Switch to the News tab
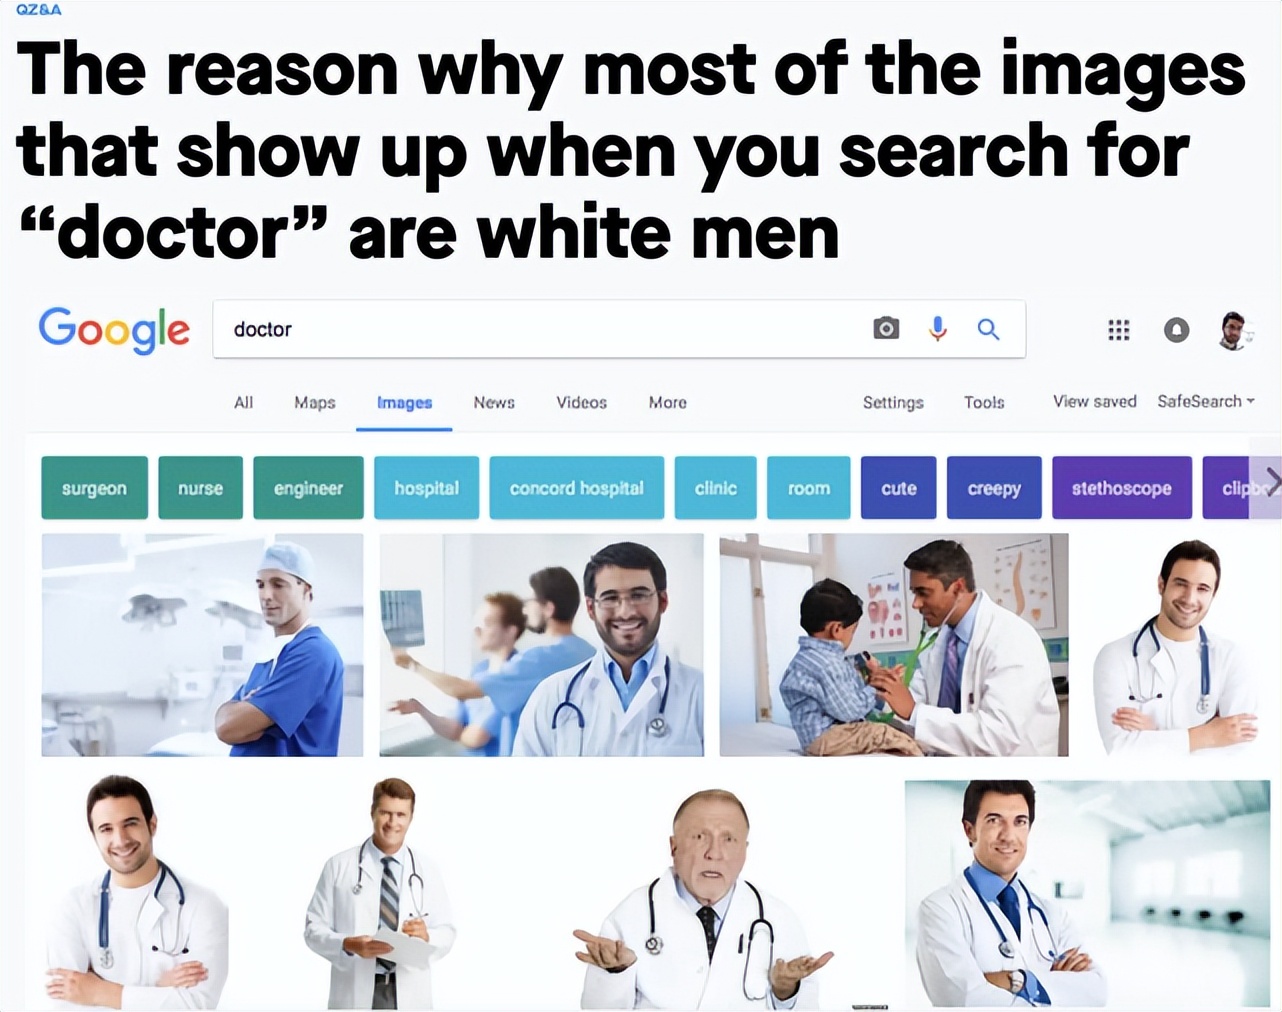This screenshot has width=1282, height=1012. point(494,402)
